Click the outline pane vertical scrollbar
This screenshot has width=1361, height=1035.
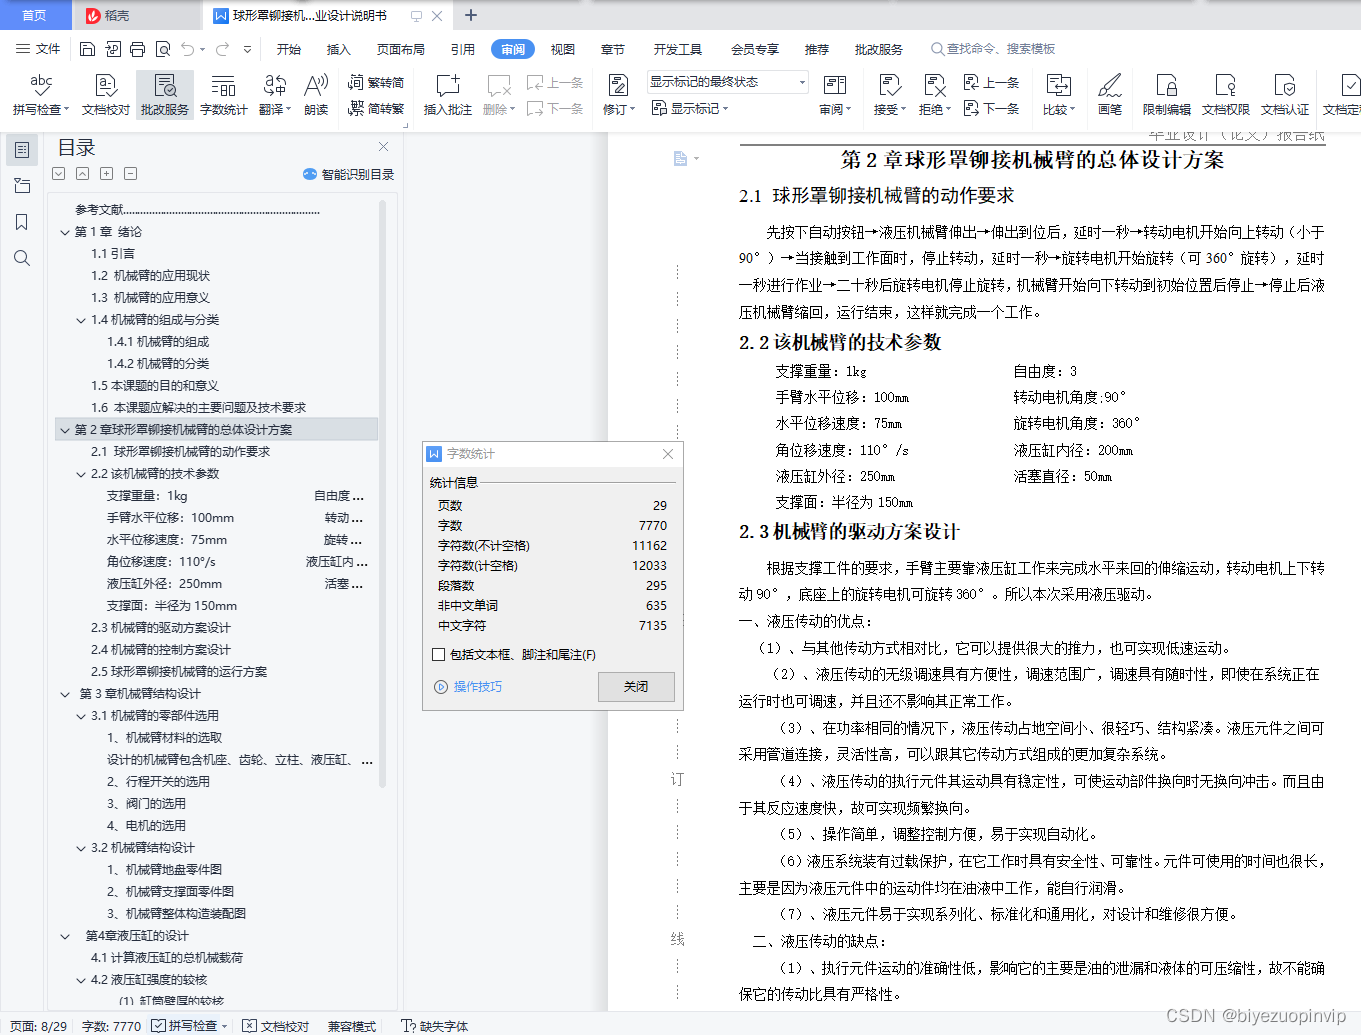click(x=382, y=494)
